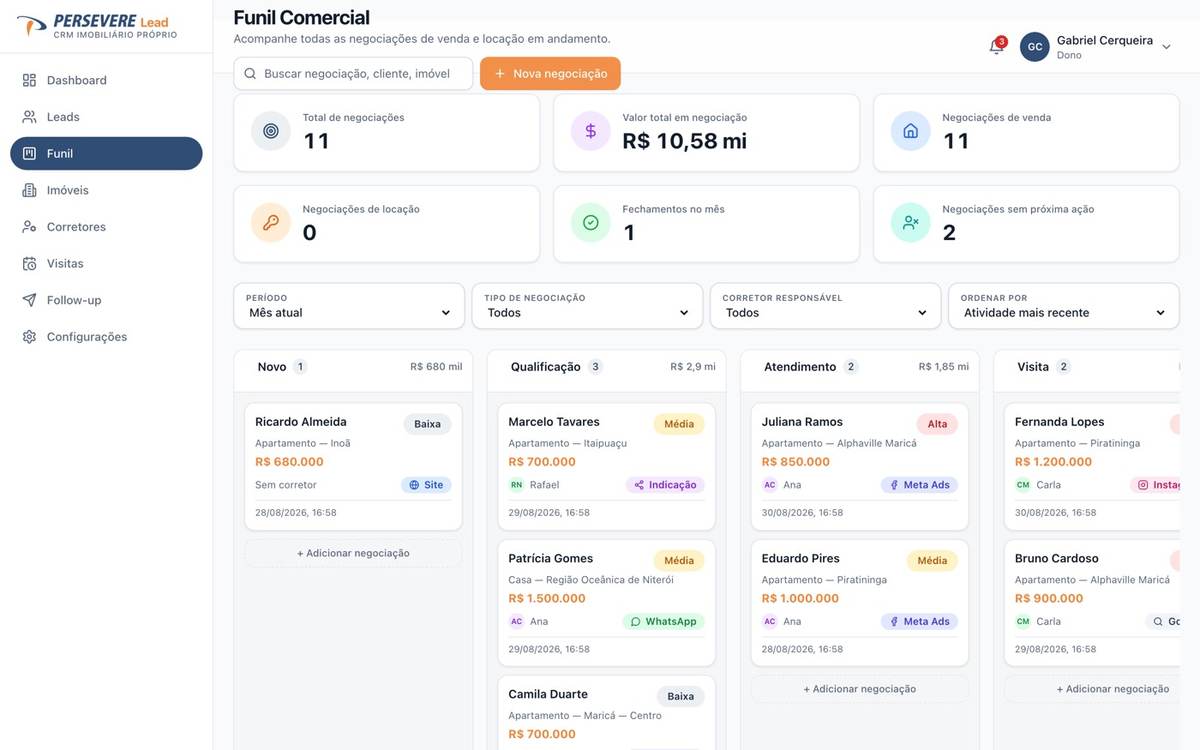Click the search magnifier icon
This screenshot has width=1200, height=750.
[x=249, y=74]
